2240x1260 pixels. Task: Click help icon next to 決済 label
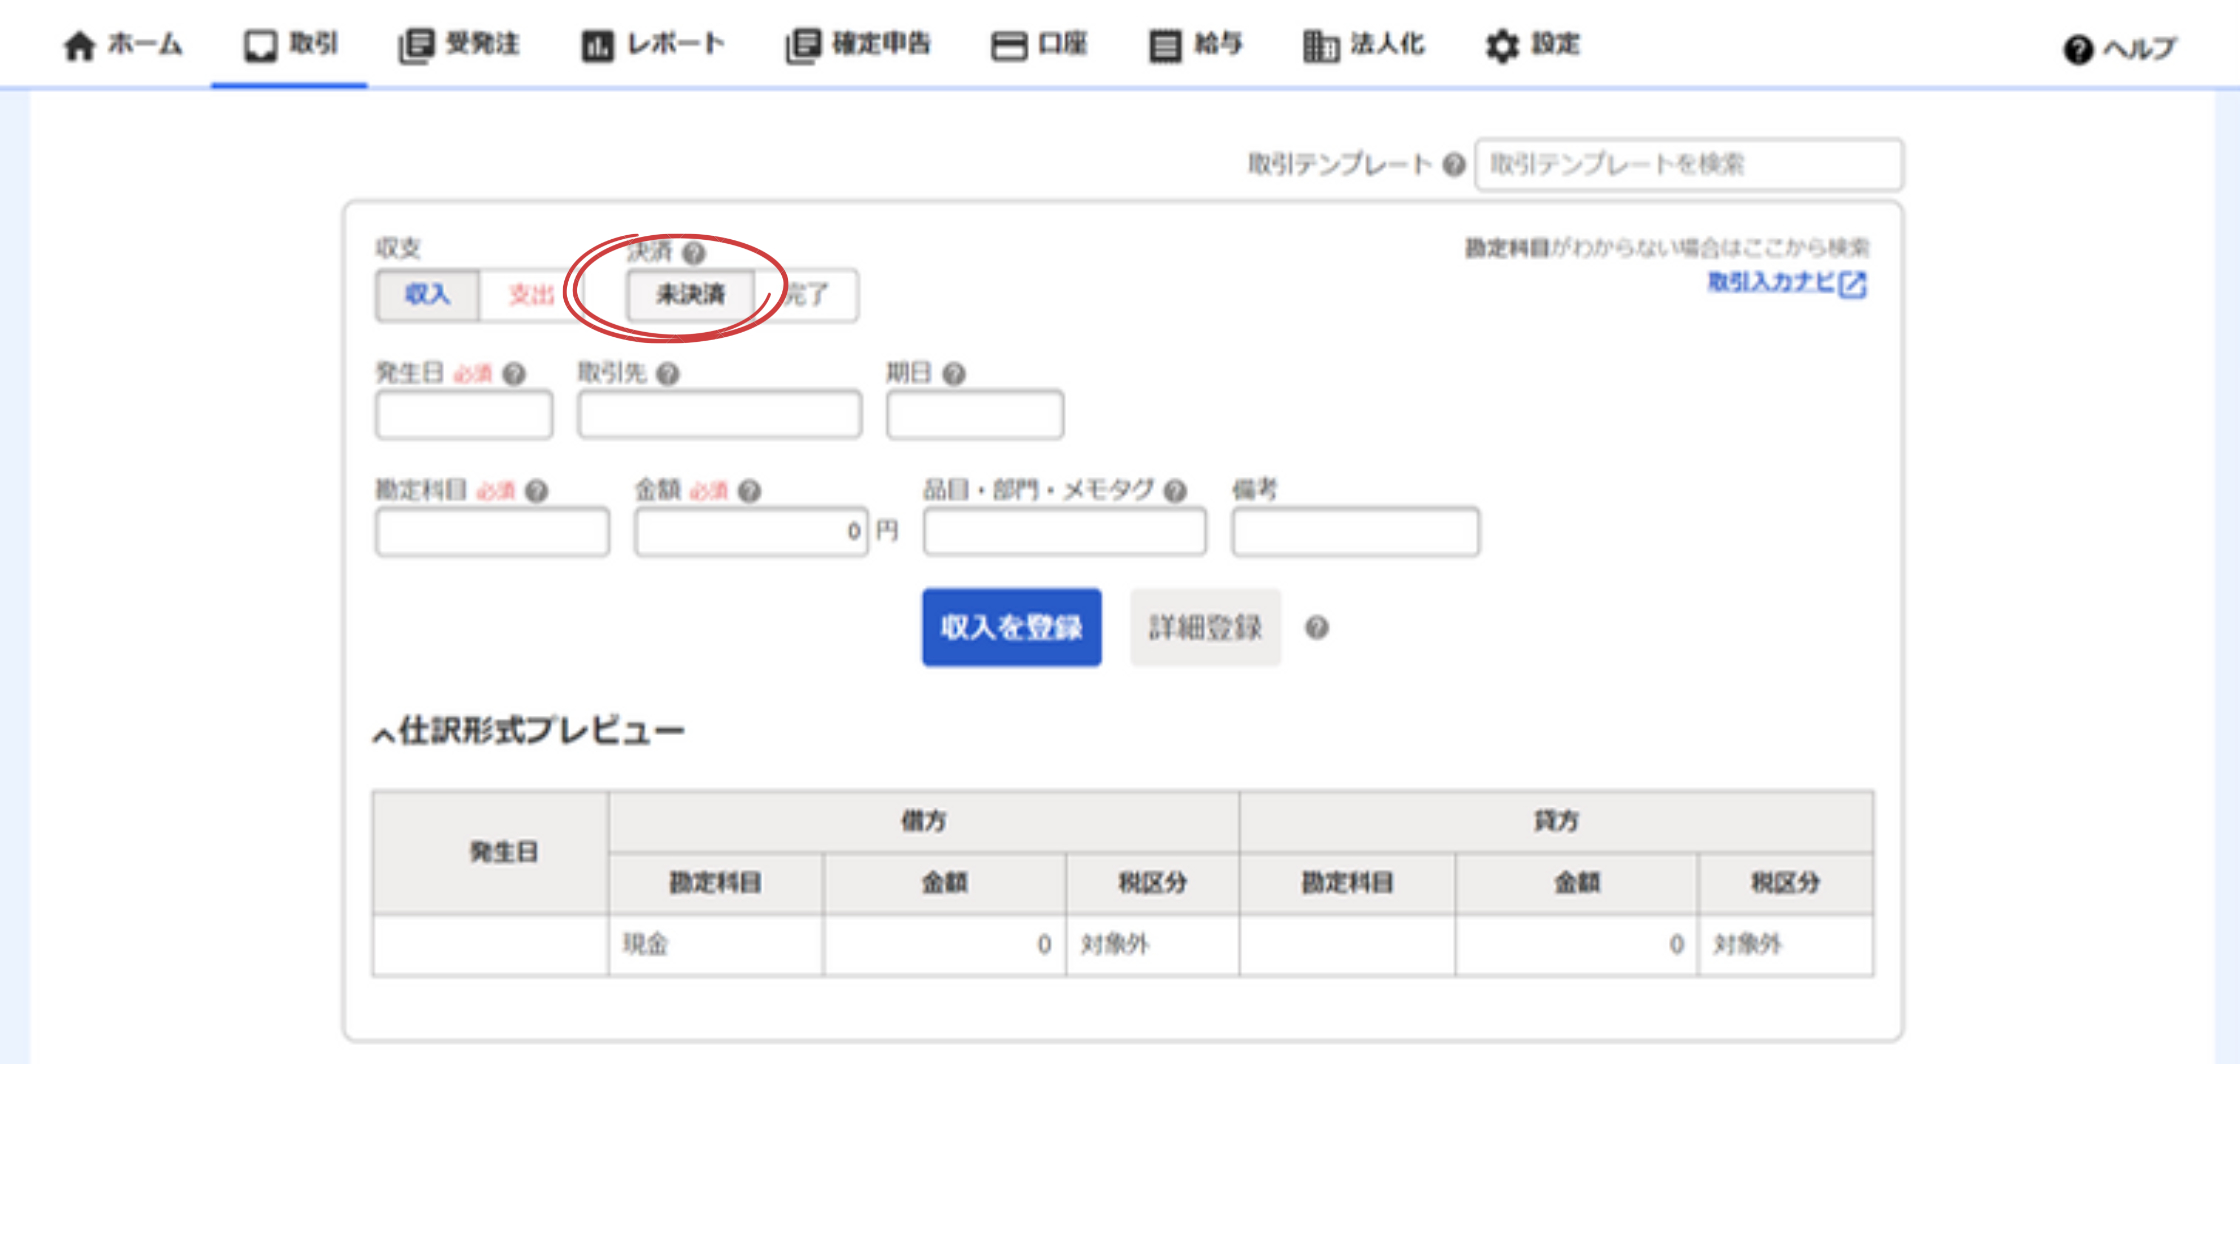[694, 252]
